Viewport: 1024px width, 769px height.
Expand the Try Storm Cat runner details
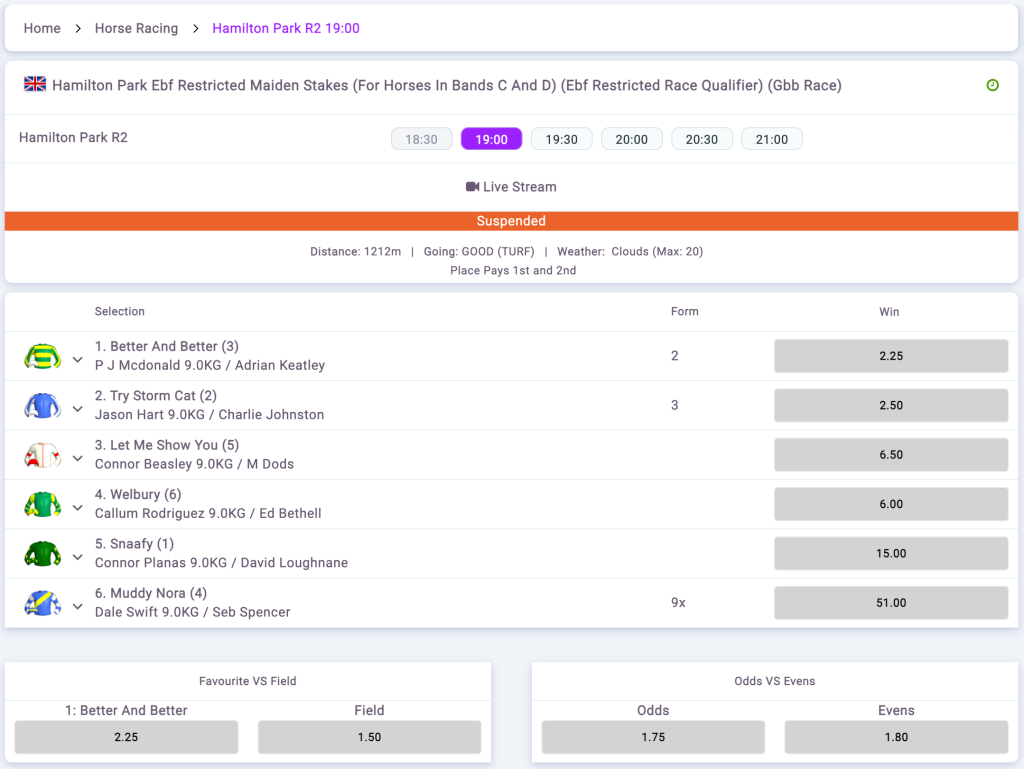coord(78,407)
